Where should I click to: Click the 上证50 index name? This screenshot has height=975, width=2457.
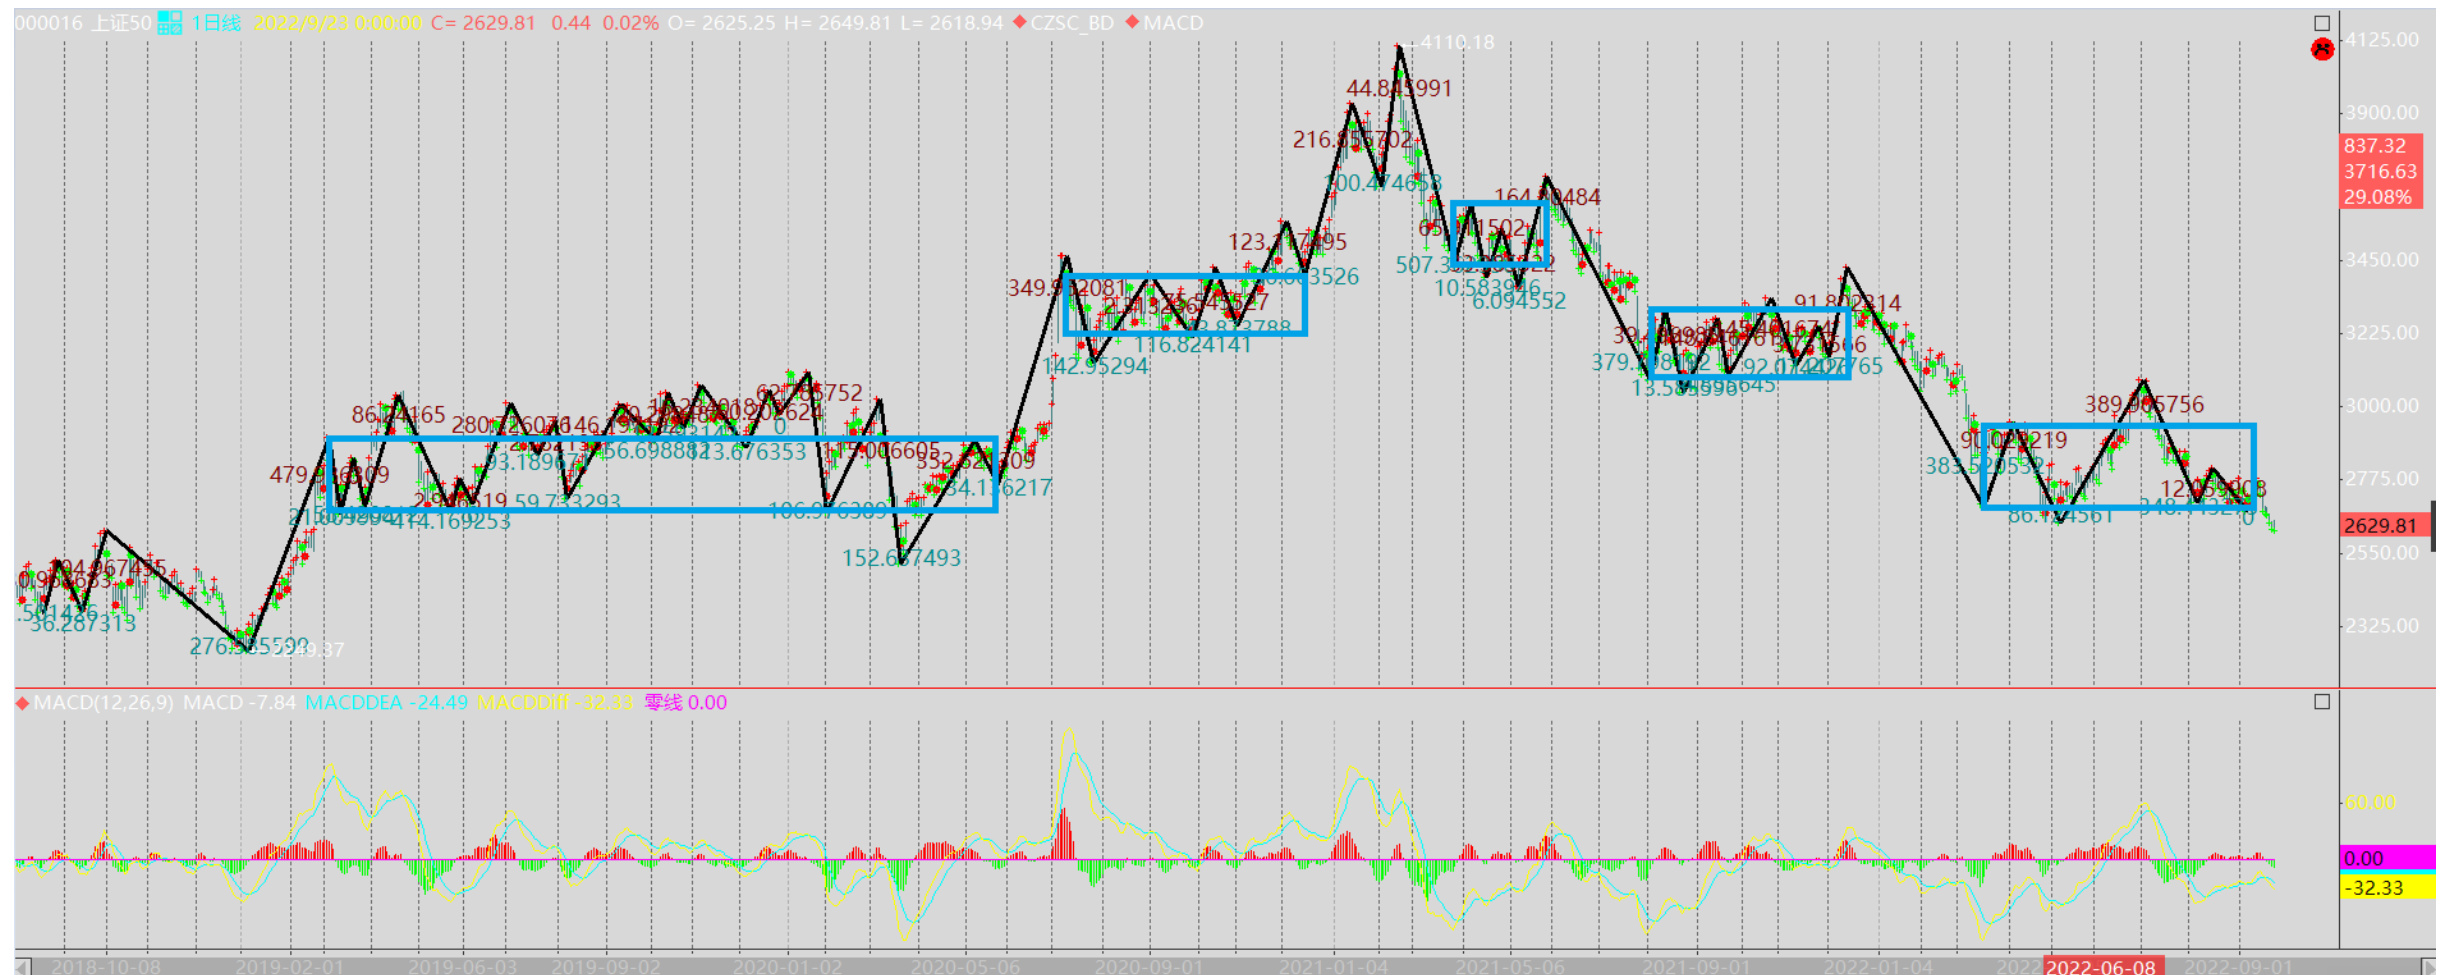pyautogui.click(x=122, y=23)
